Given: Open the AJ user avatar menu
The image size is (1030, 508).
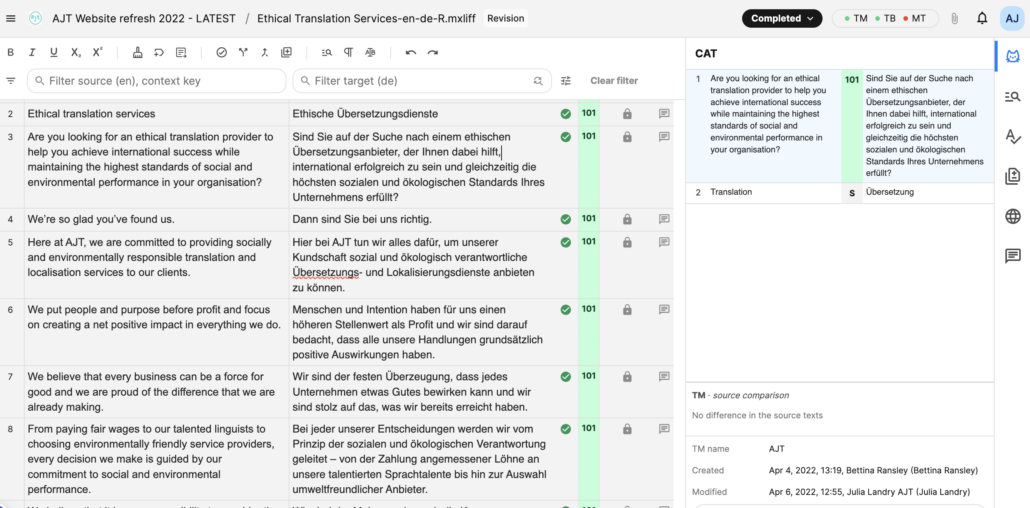Looking at the screenshot, I should [1010, 18].
